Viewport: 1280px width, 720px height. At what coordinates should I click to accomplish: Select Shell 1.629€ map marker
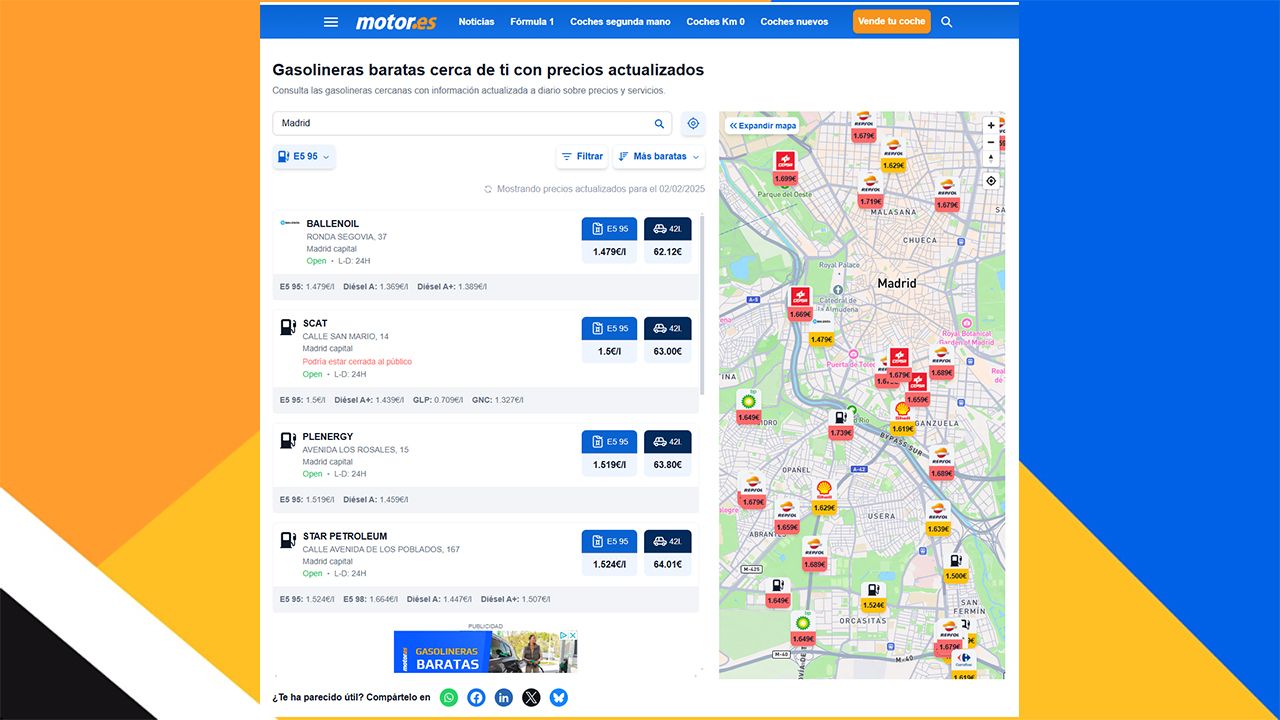(x=824, y=497)
